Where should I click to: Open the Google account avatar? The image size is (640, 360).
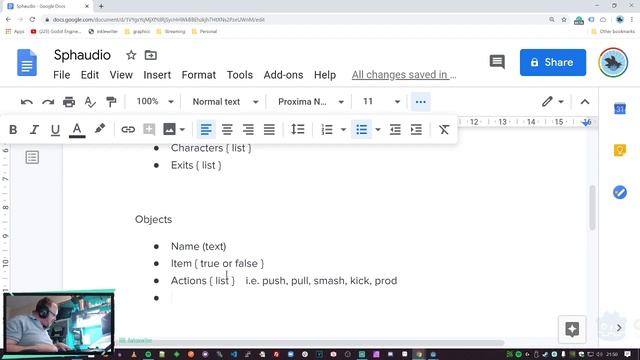(x=613, y=62)
